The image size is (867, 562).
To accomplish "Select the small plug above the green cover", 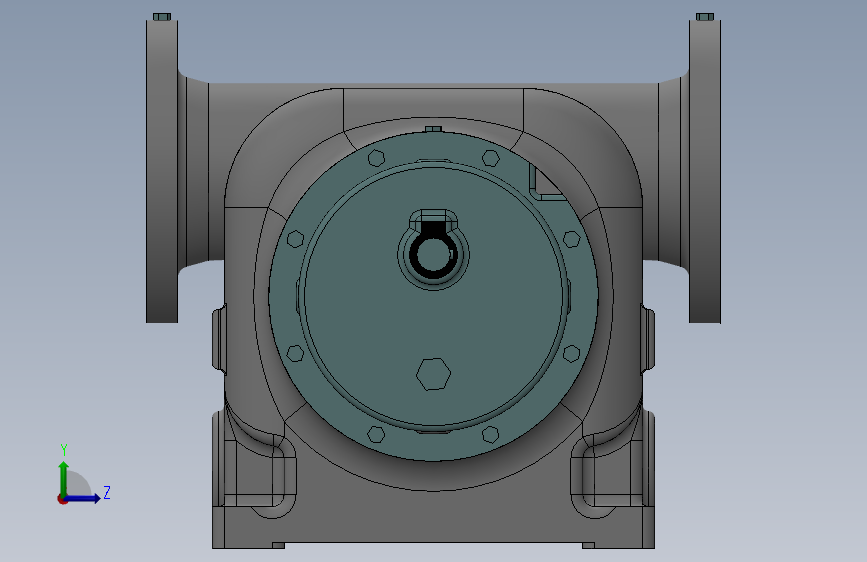I will [x=434, y=129].
